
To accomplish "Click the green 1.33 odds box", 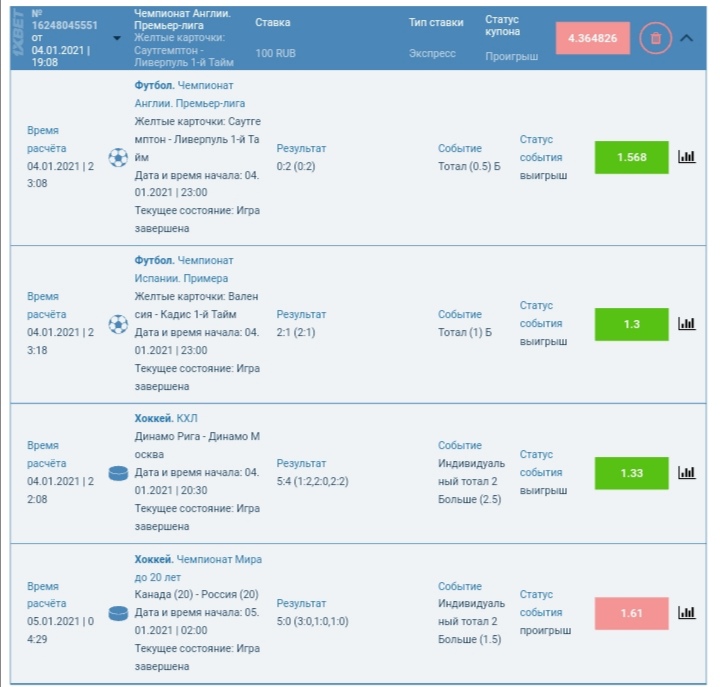I will coord(632,473).
